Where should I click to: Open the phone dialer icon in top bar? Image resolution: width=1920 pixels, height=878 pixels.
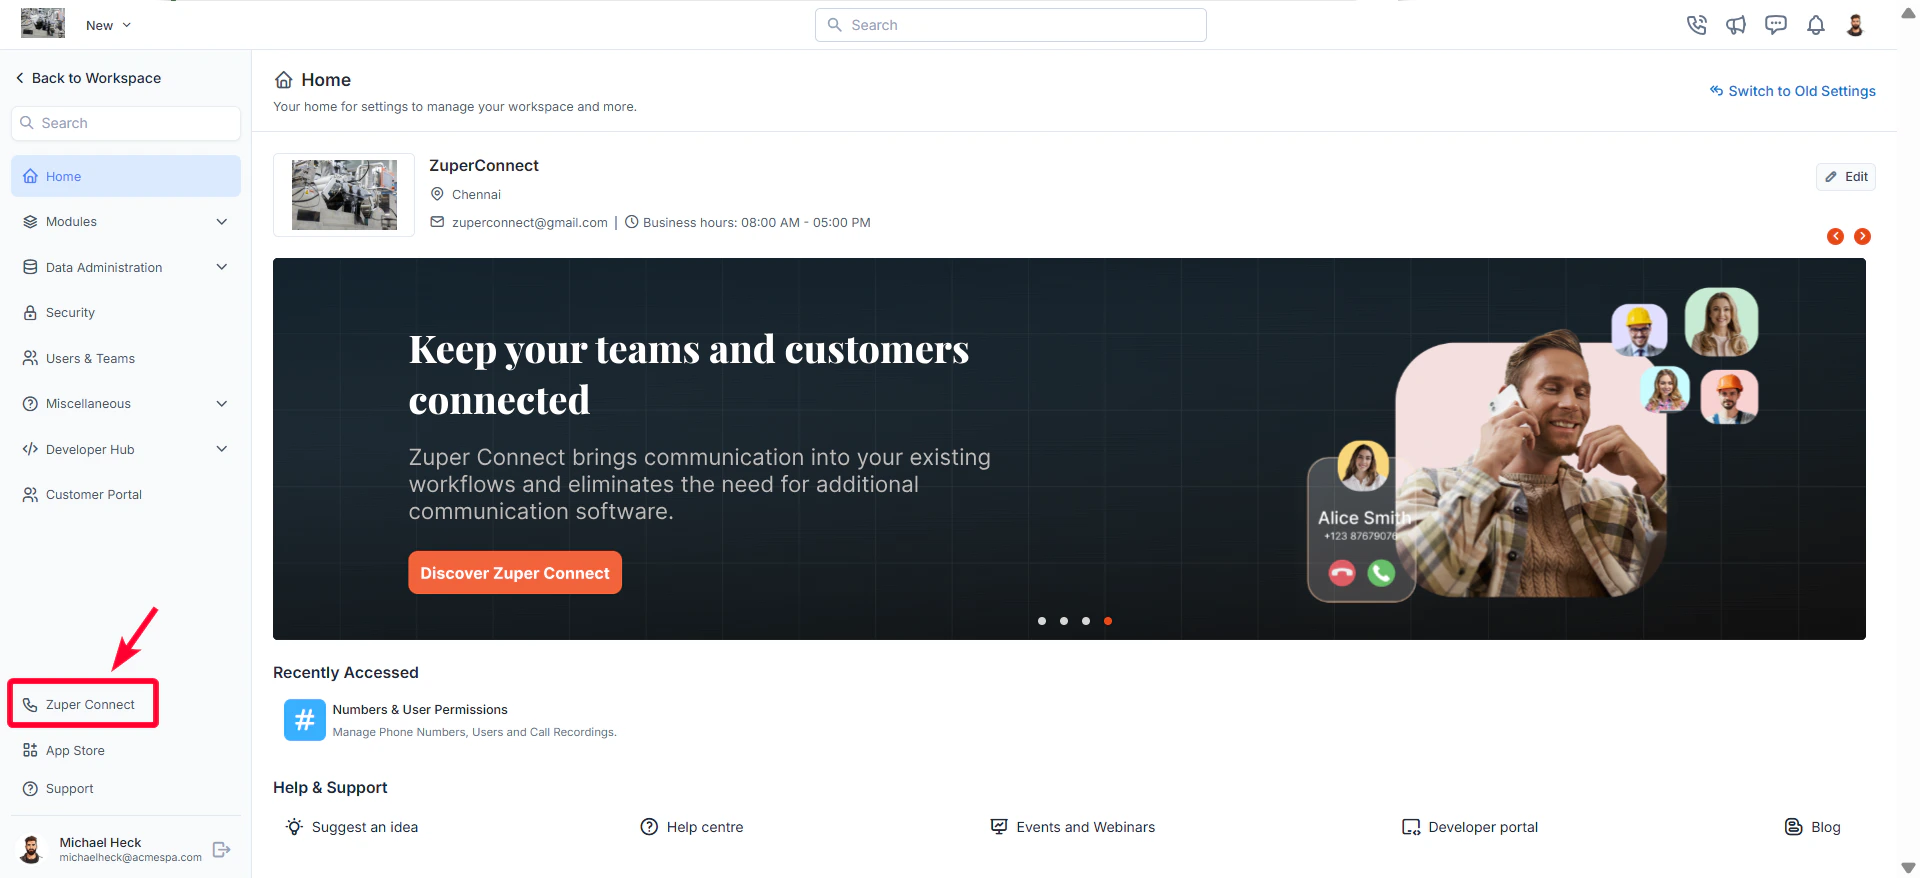(x=1696, y=25)
